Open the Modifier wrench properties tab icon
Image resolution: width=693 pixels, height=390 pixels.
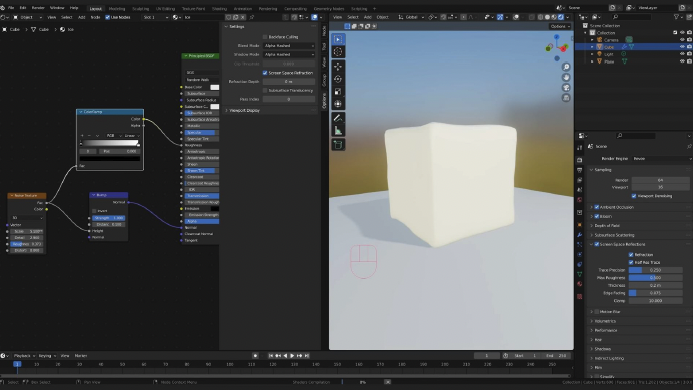579,235
